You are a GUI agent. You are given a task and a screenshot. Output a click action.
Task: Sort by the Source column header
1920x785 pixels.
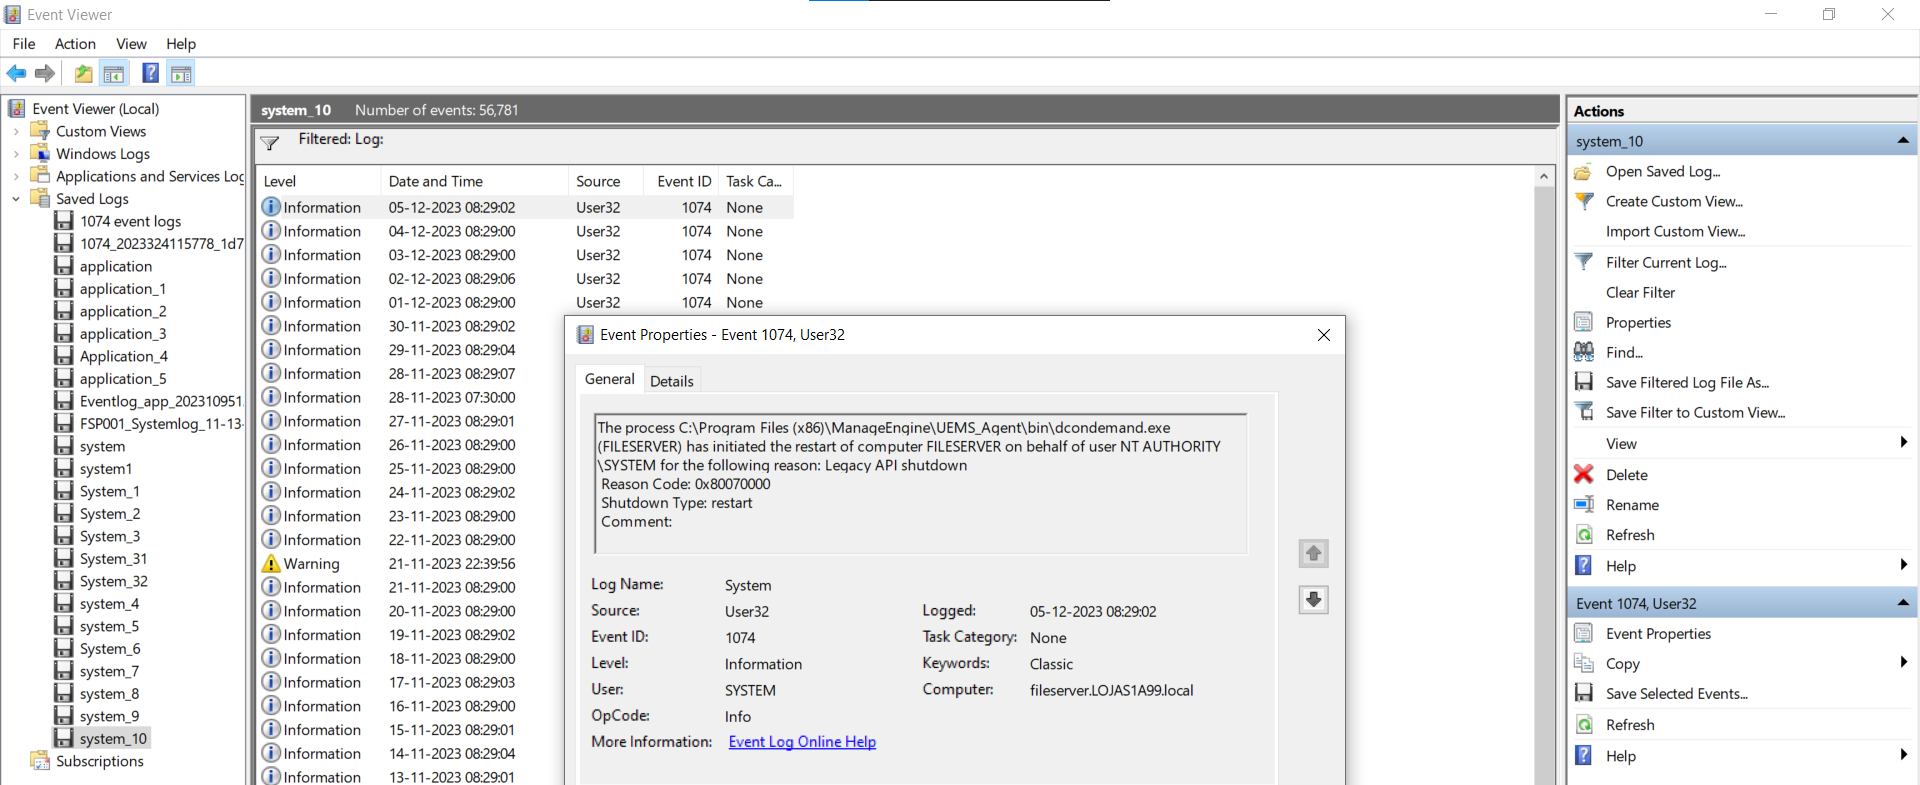pyautogui.click(x=607, y=181)
